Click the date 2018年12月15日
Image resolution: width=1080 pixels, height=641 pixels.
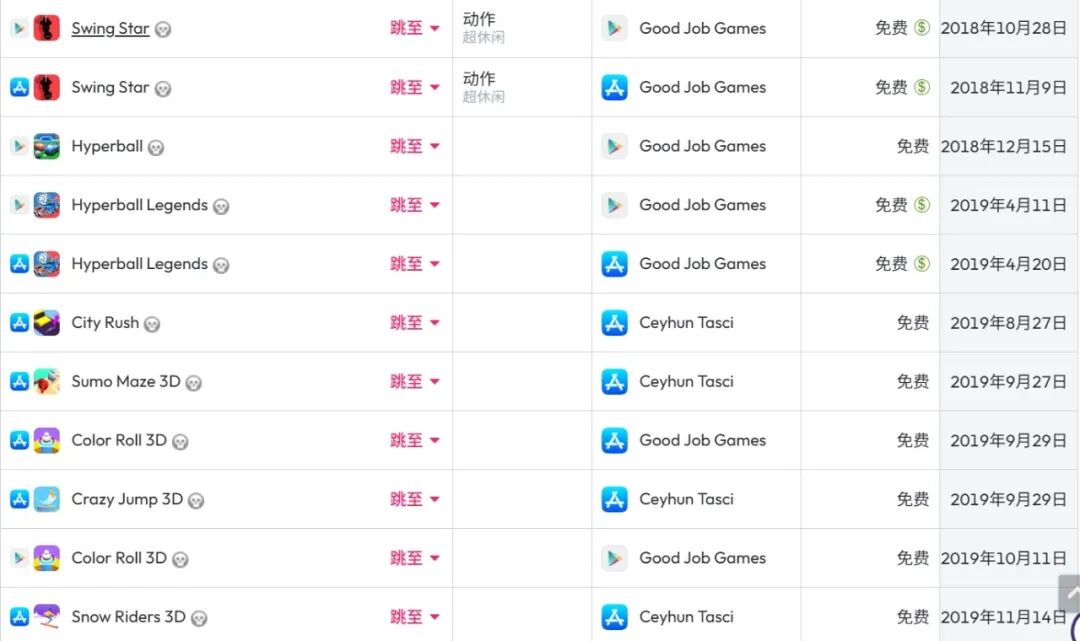point(1004,146)
